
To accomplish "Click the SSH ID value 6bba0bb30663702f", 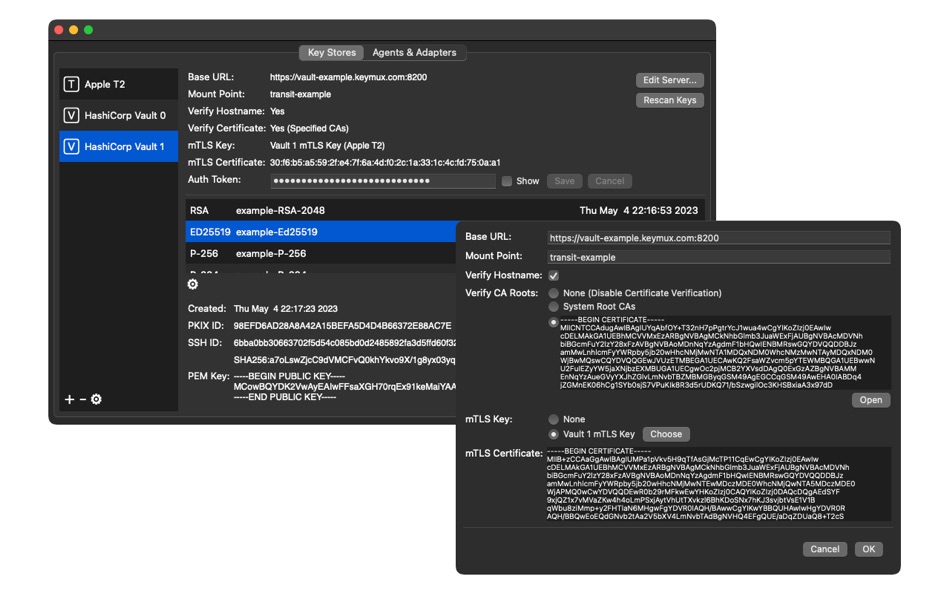I will pos(344,343).
